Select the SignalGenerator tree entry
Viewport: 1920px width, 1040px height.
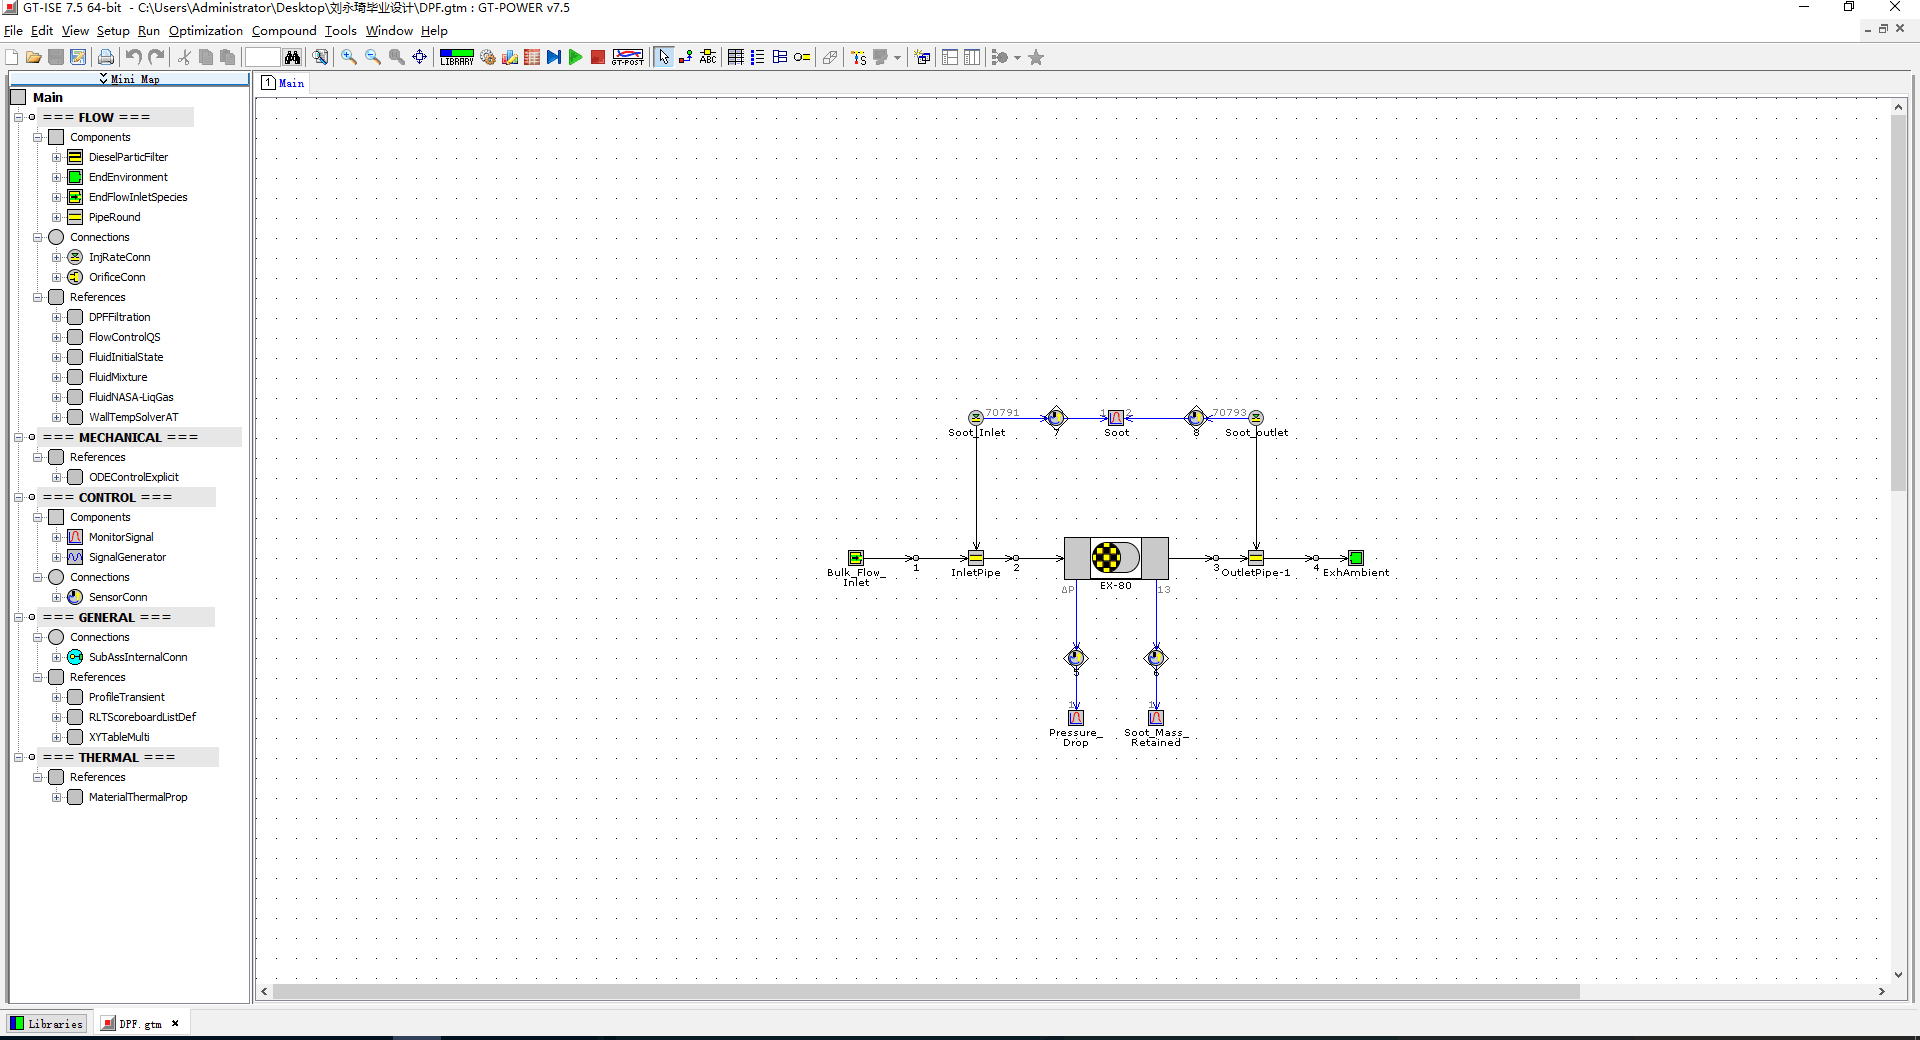pyautogui.click(x=127, y=557)
